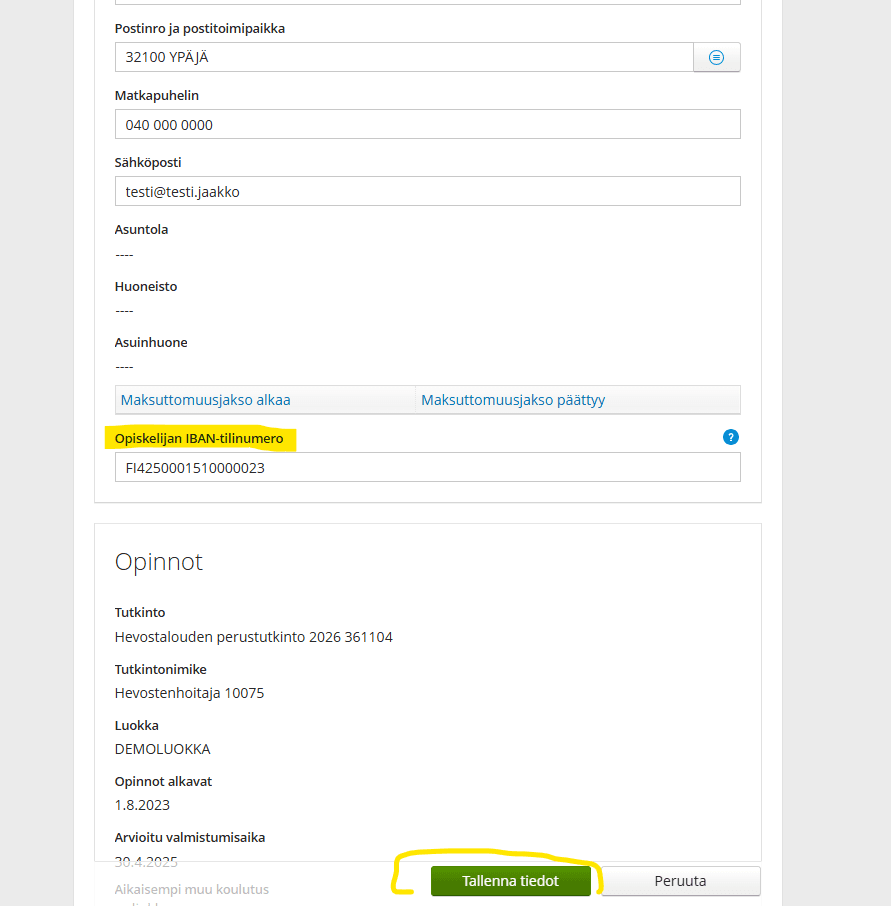Open the postal code lookup list icon
Image resolution: width=891 pixels, height=906 pixels.
coord(716,57)
